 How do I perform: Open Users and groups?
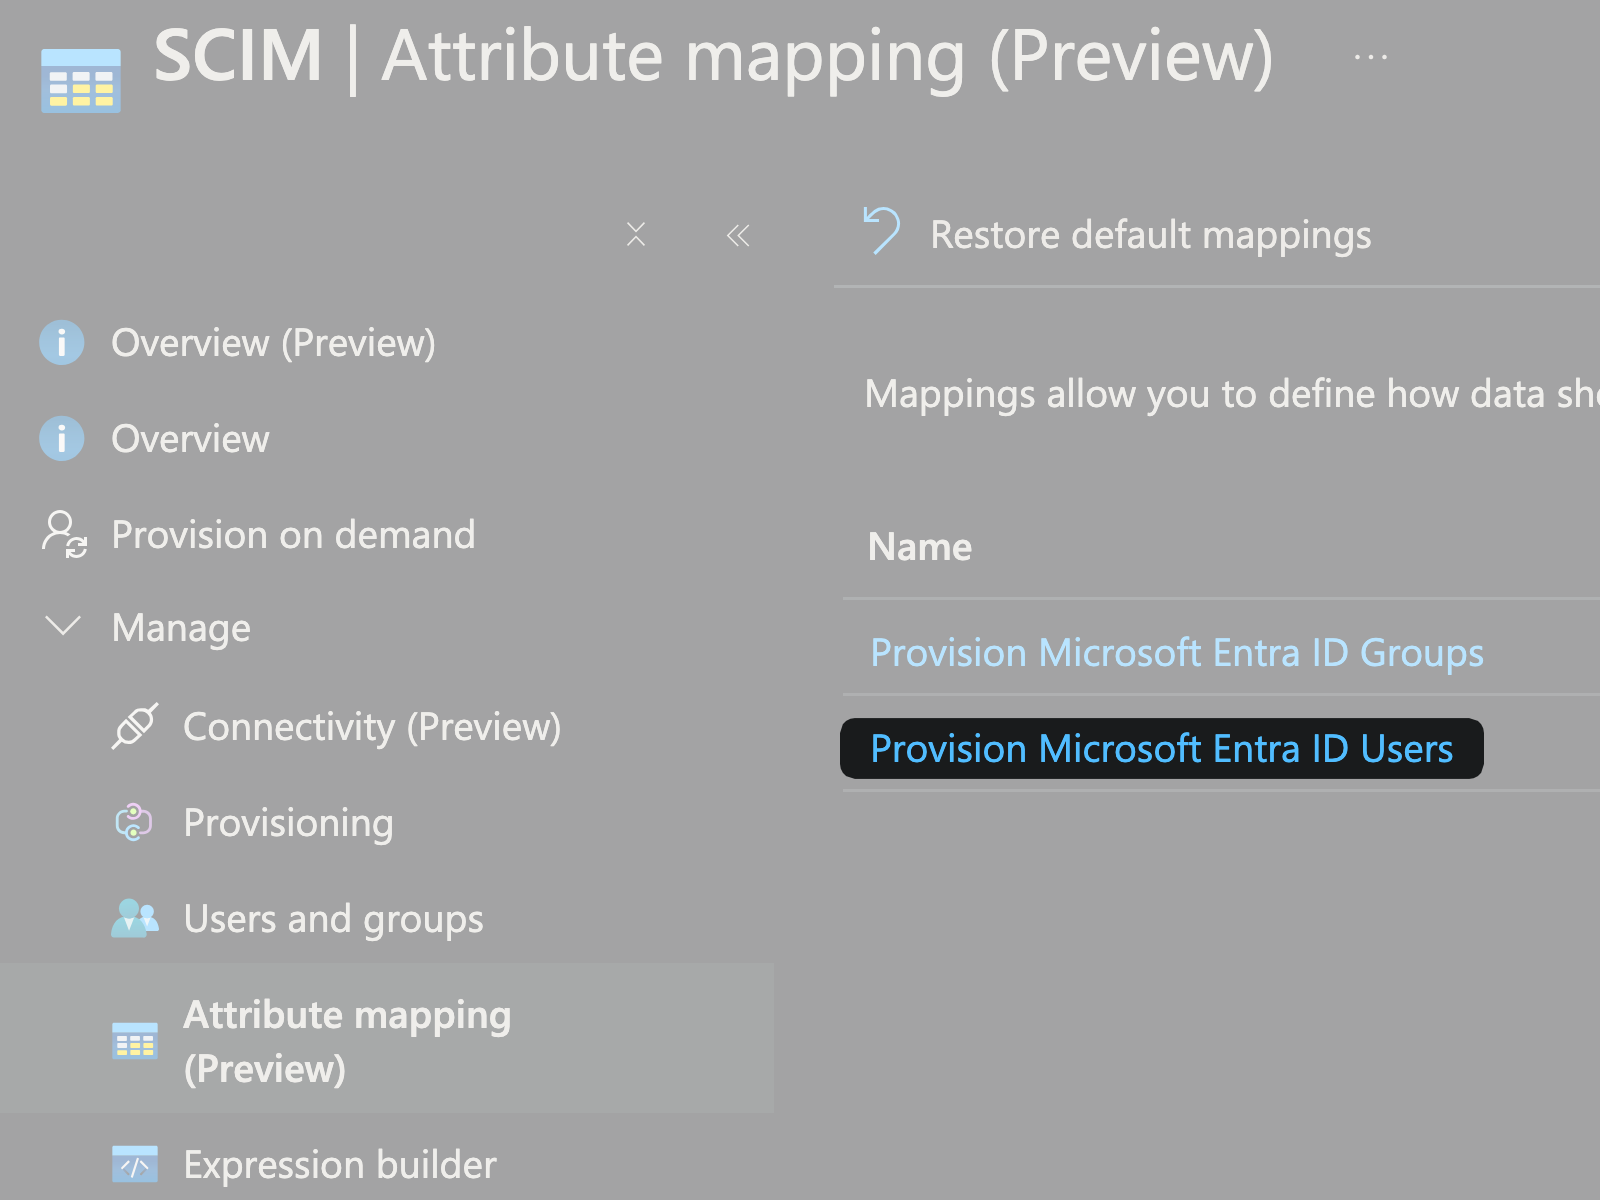click(x=333, y=919)
